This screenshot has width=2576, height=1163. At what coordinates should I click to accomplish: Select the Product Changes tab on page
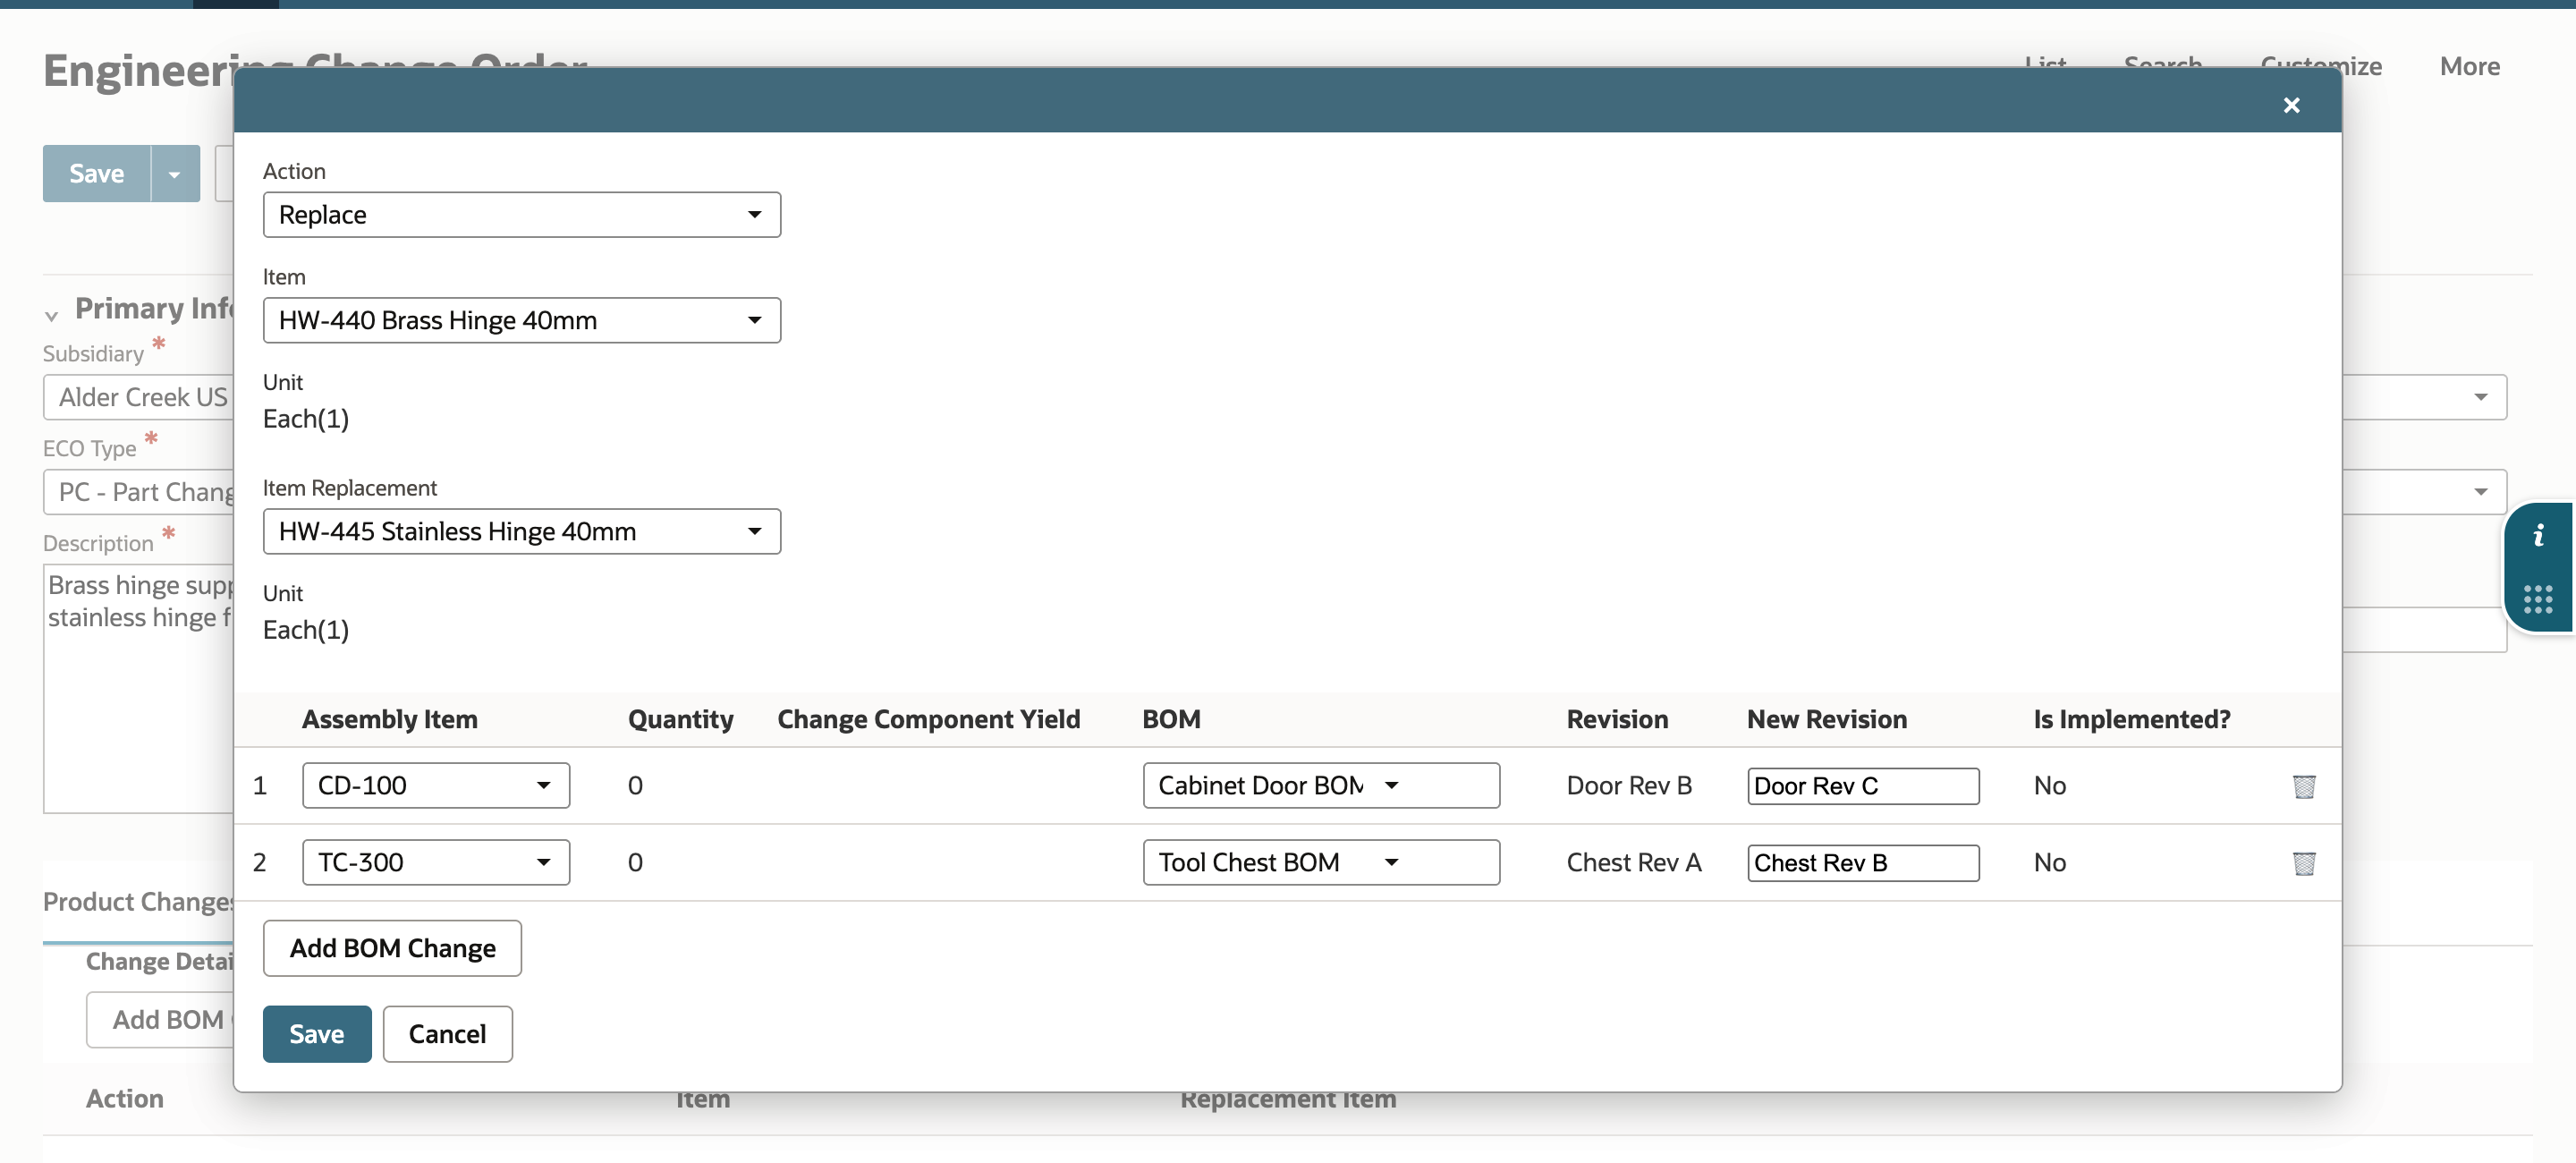tap(138, 902)
